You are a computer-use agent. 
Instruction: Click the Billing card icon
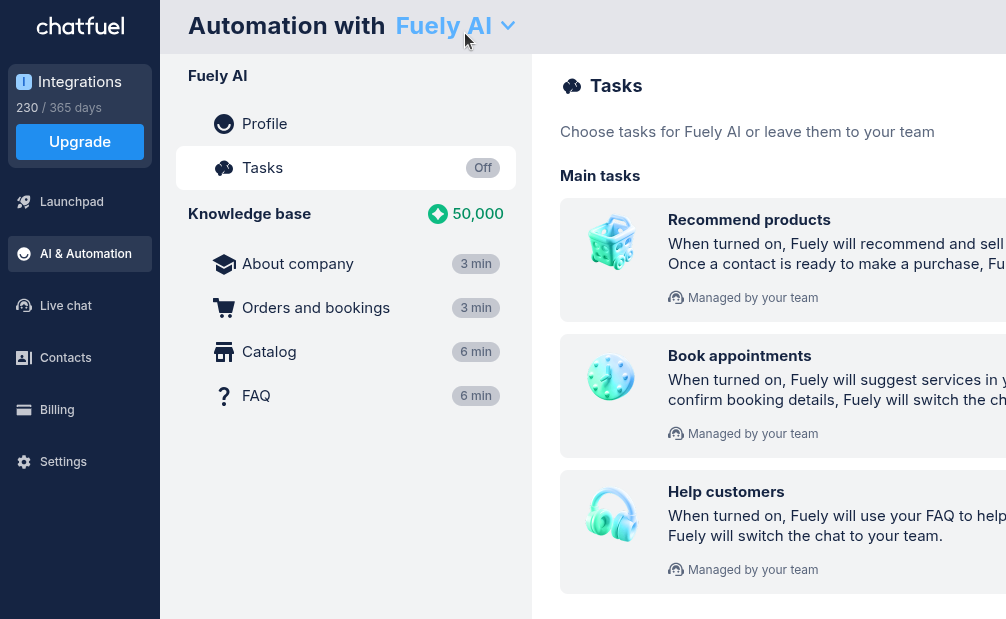[x=24, y=410]
